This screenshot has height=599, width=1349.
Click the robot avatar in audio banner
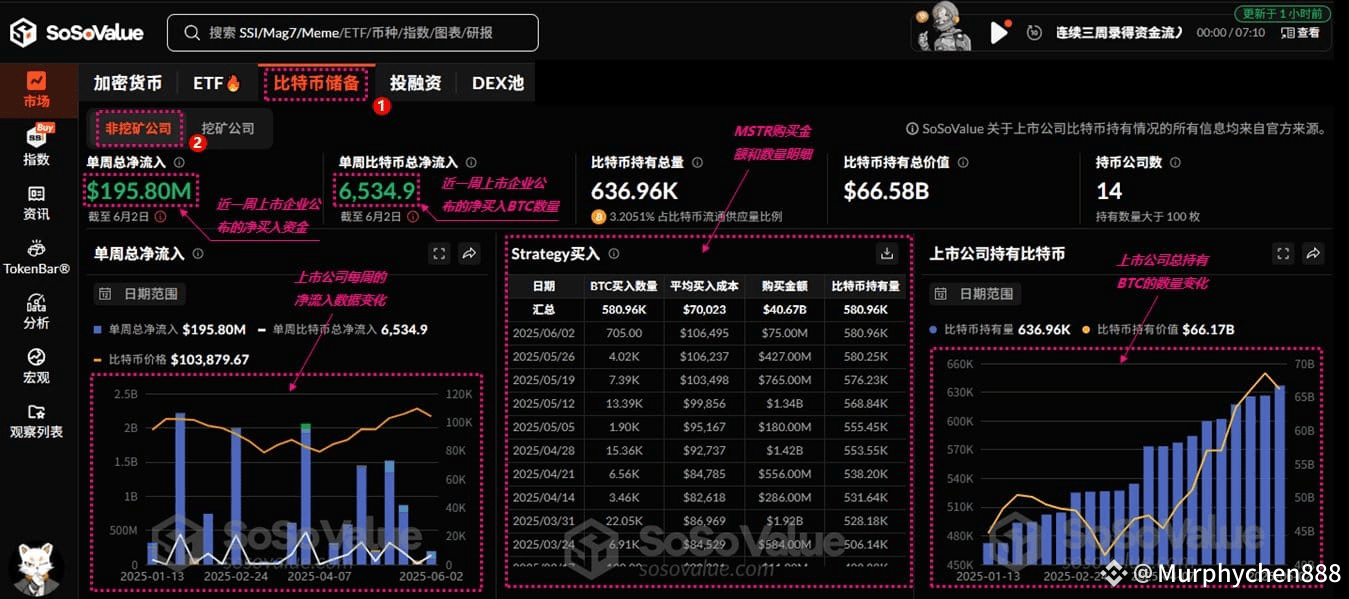944,27
